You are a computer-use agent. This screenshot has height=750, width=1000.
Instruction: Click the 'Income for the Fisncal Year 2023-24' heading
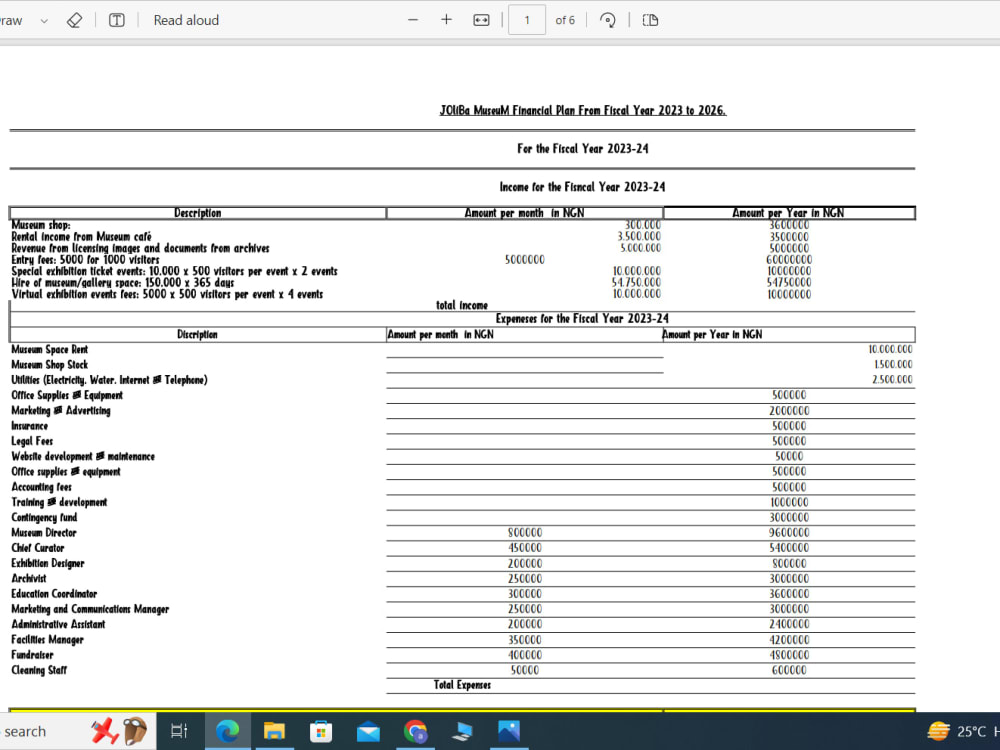pyautogui.click(x=582, y=187)
